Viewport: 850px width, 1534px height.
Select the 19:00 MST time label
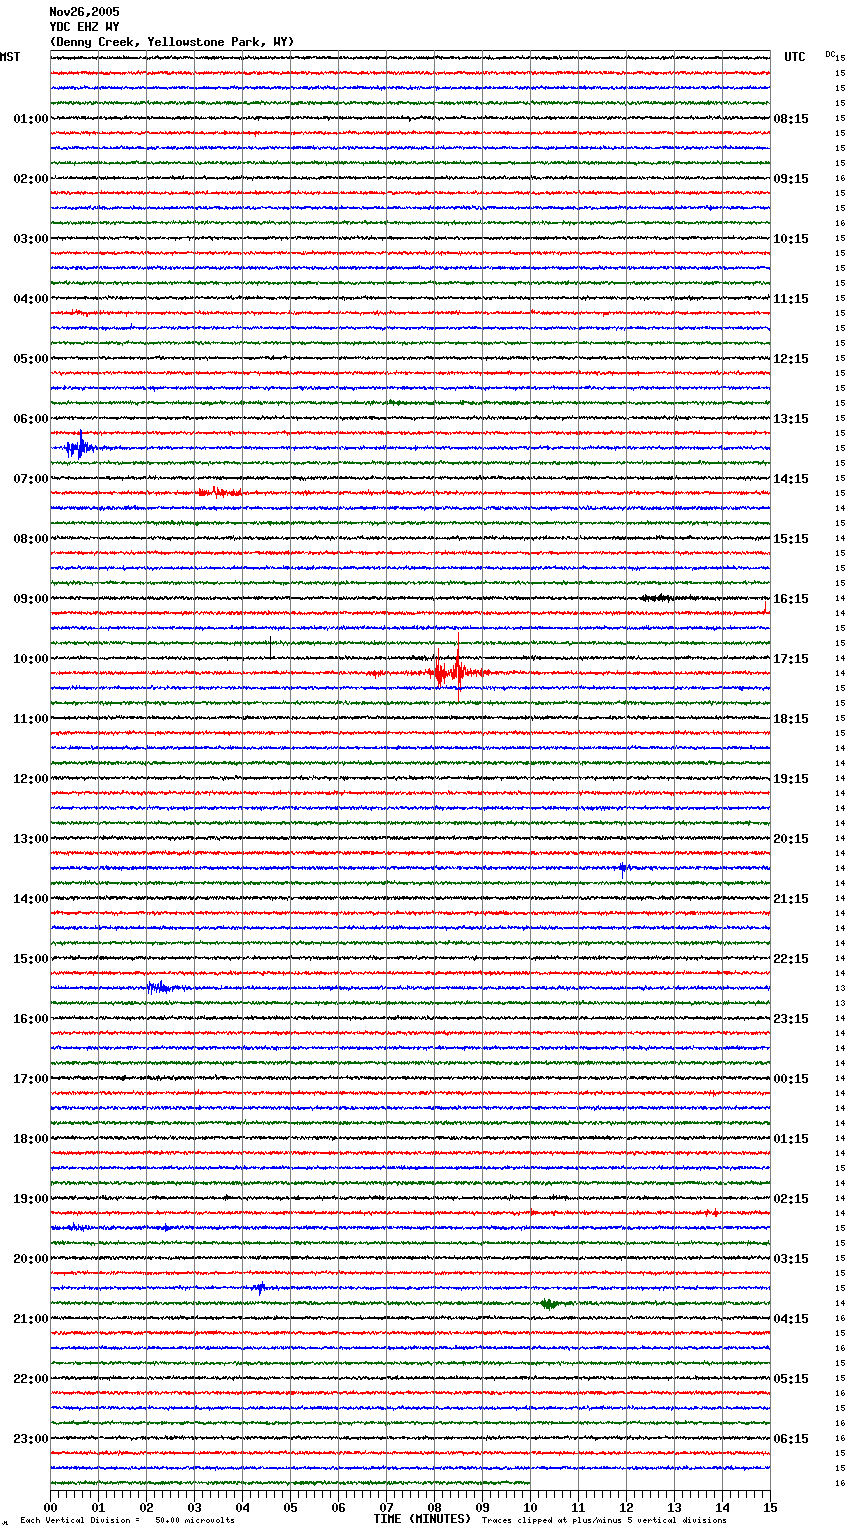(30, 1199)
